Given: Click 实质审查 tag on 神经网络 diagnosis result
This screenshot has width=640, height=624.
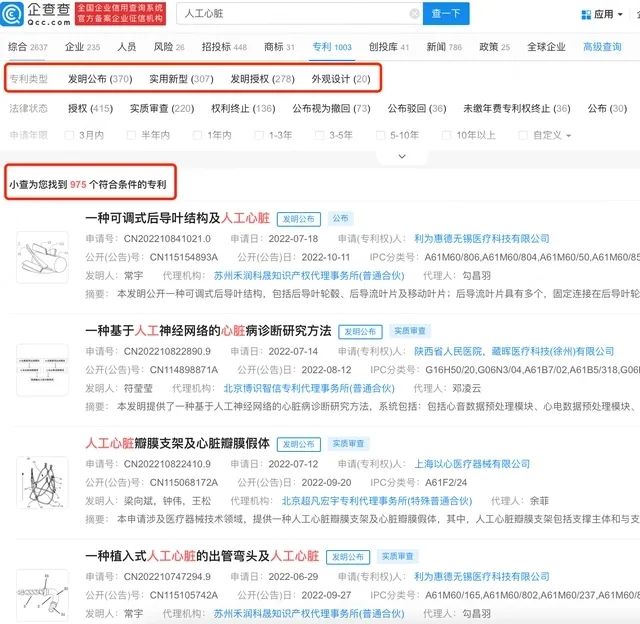Looking at the screenshot, I should (409, 331).
